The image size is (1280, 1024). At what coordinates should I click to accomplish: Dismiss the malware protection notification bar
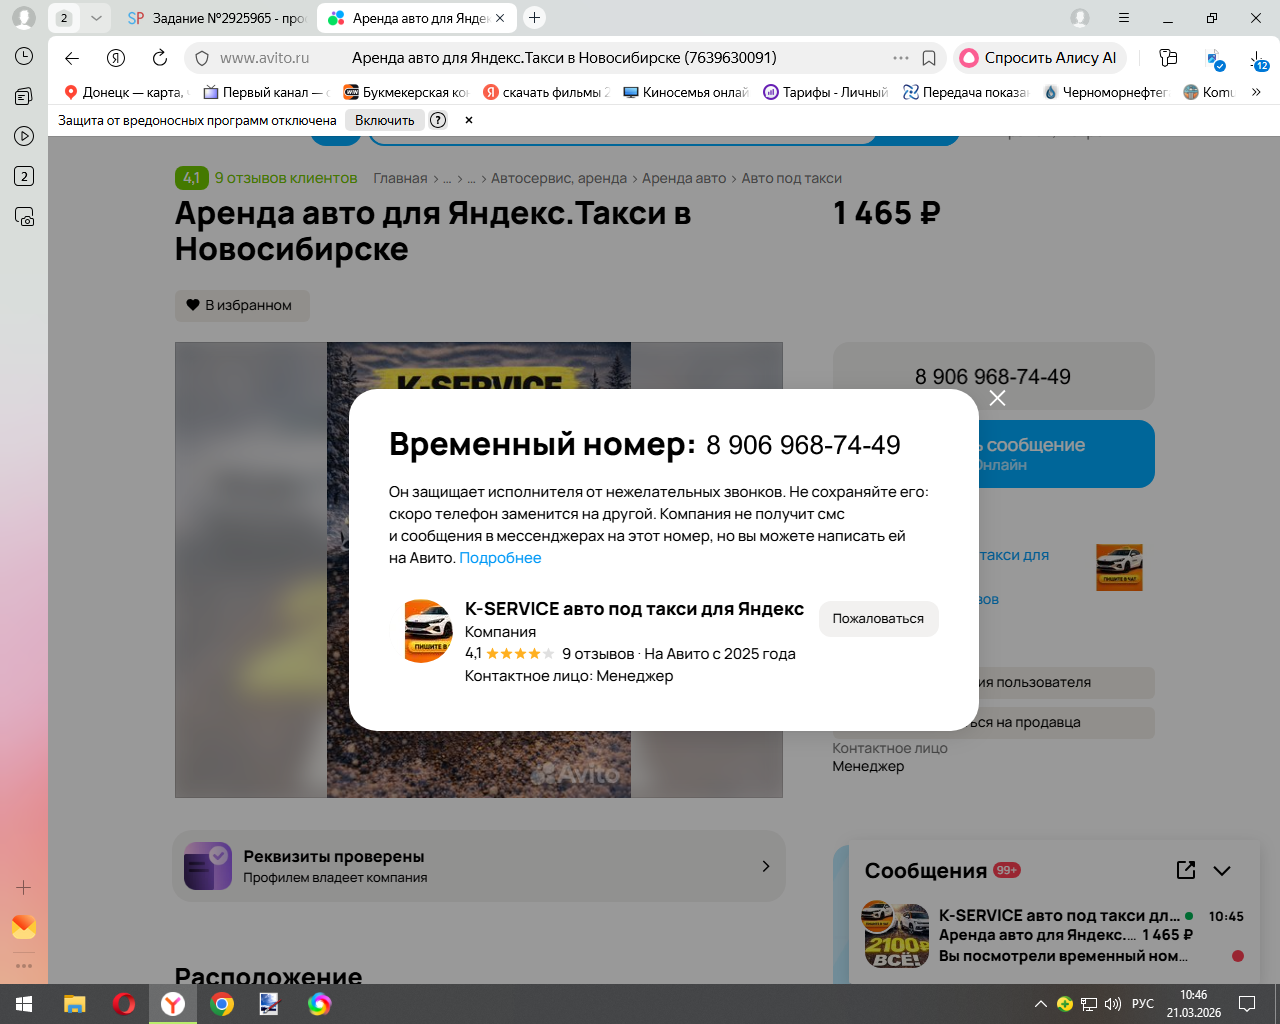coord(469,120)
